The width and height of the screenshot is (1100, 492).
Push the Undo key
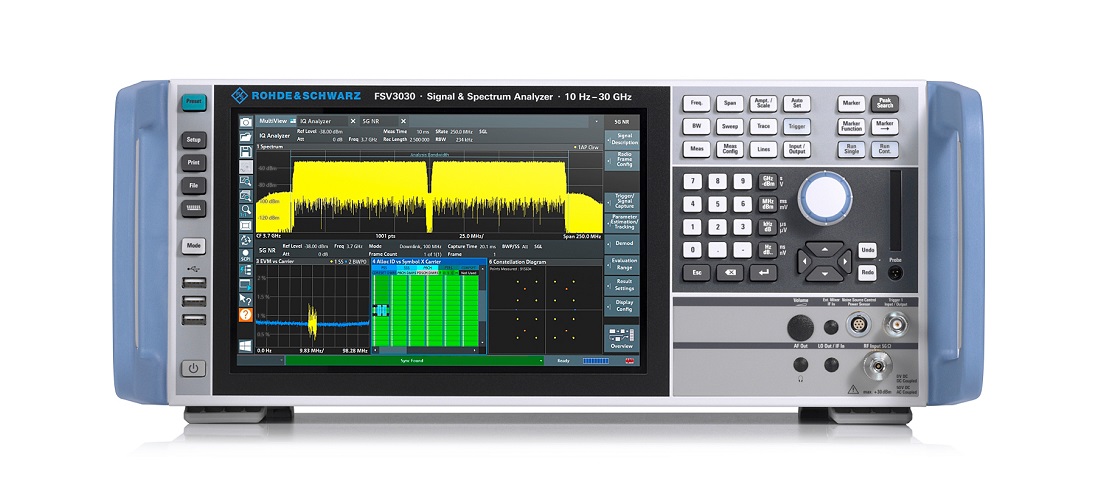868,250
